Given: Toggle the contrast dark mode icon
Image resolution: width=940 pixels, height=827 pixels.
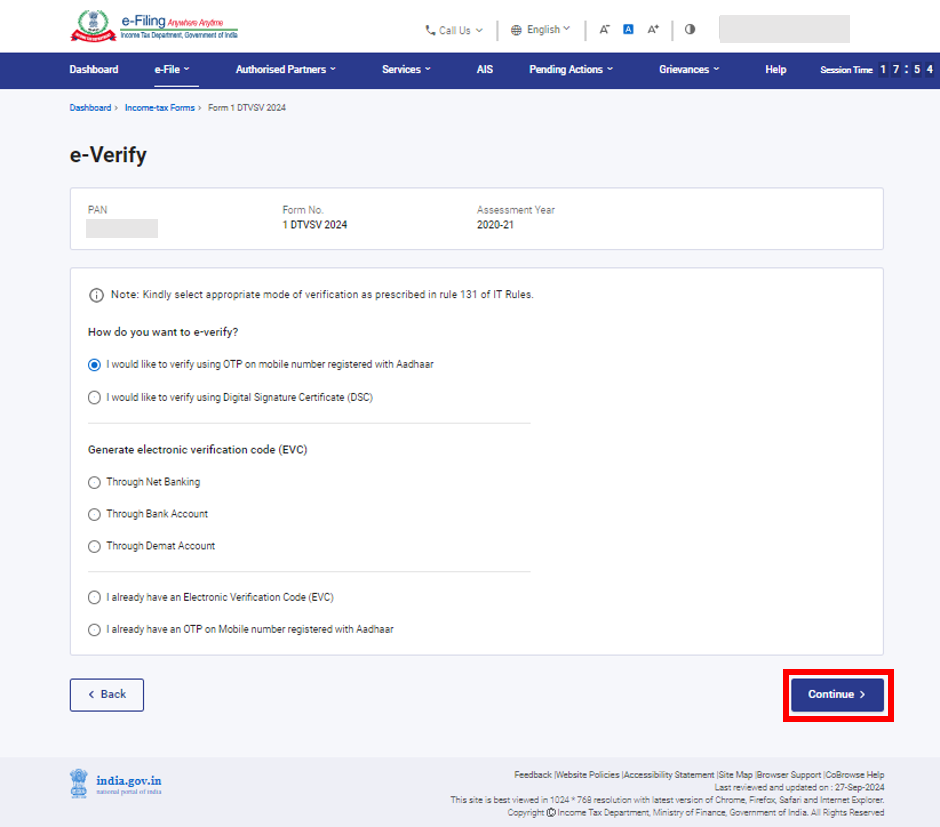Looking at the screenshot, I should pyautogui.click(x=689, y=30).
